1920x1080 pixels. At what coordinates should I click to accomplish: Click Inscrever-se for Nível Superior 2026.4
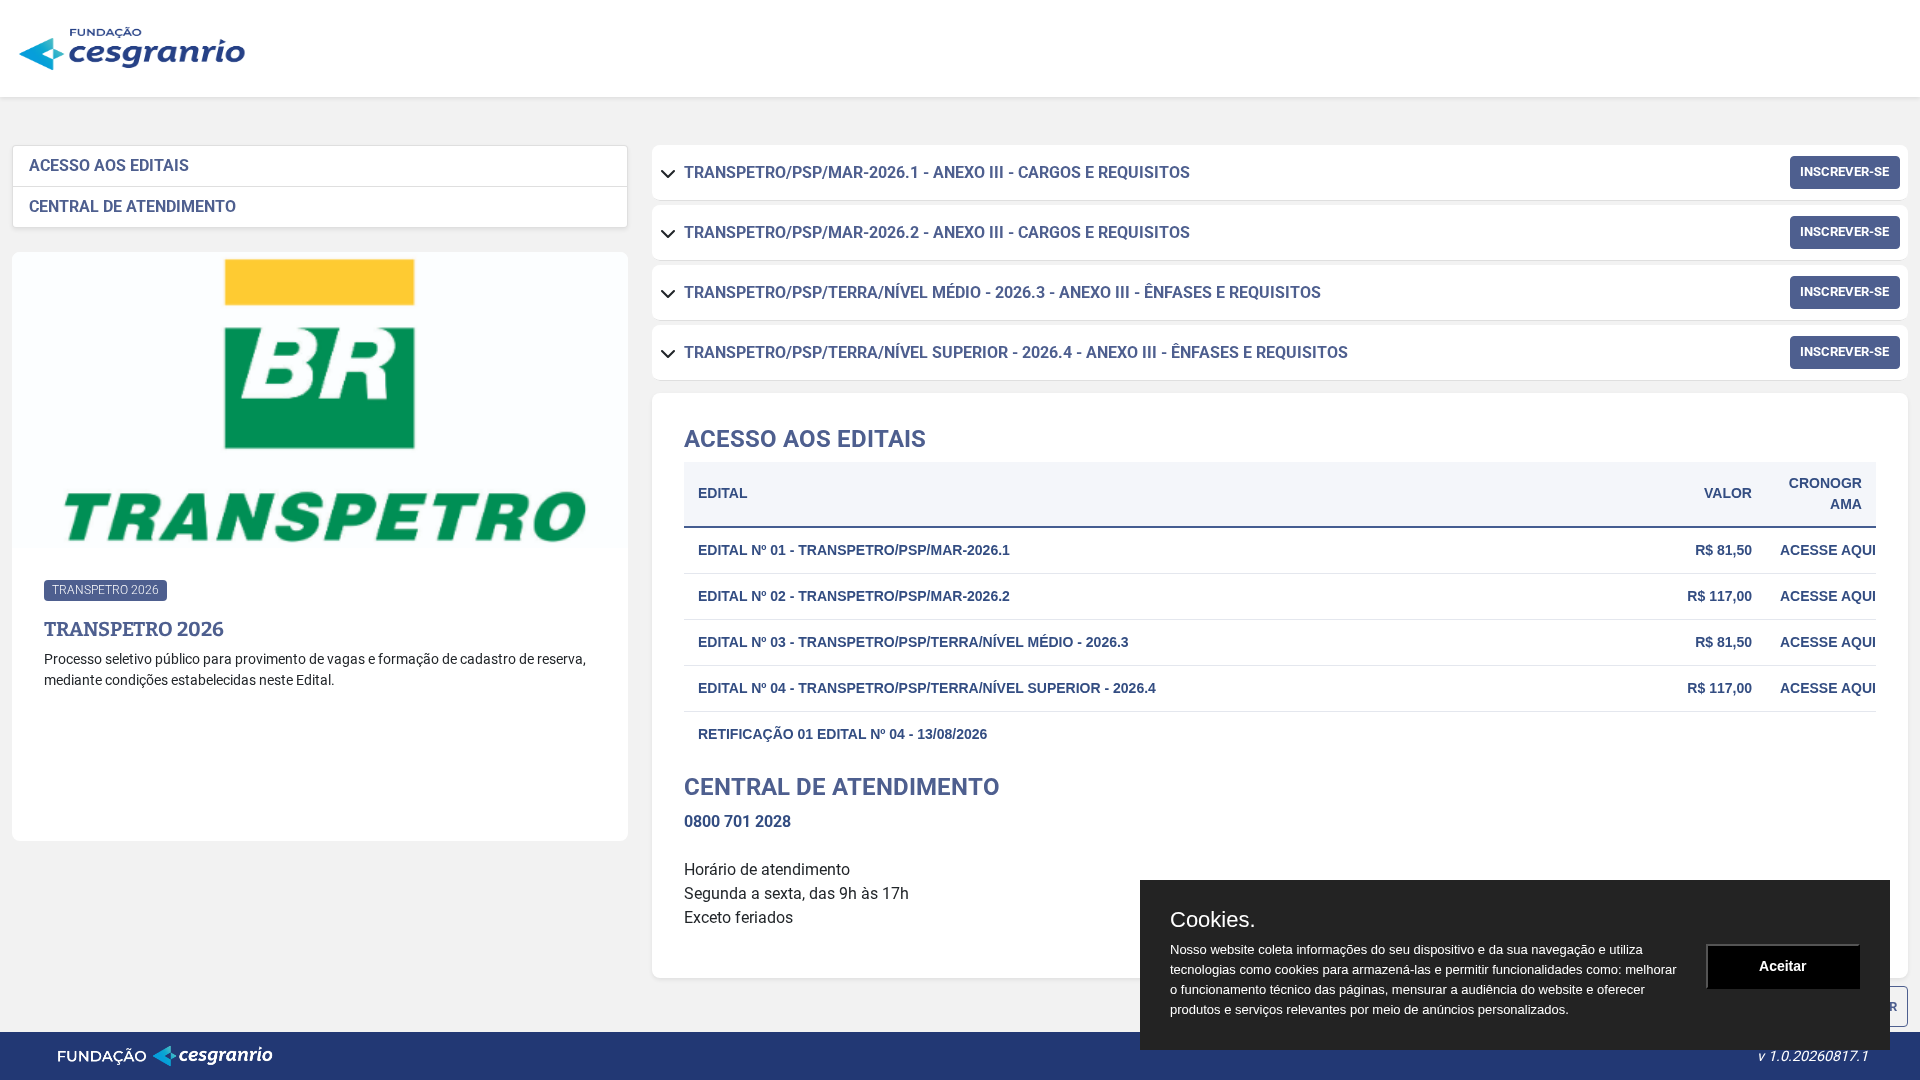pos(1844,352)
